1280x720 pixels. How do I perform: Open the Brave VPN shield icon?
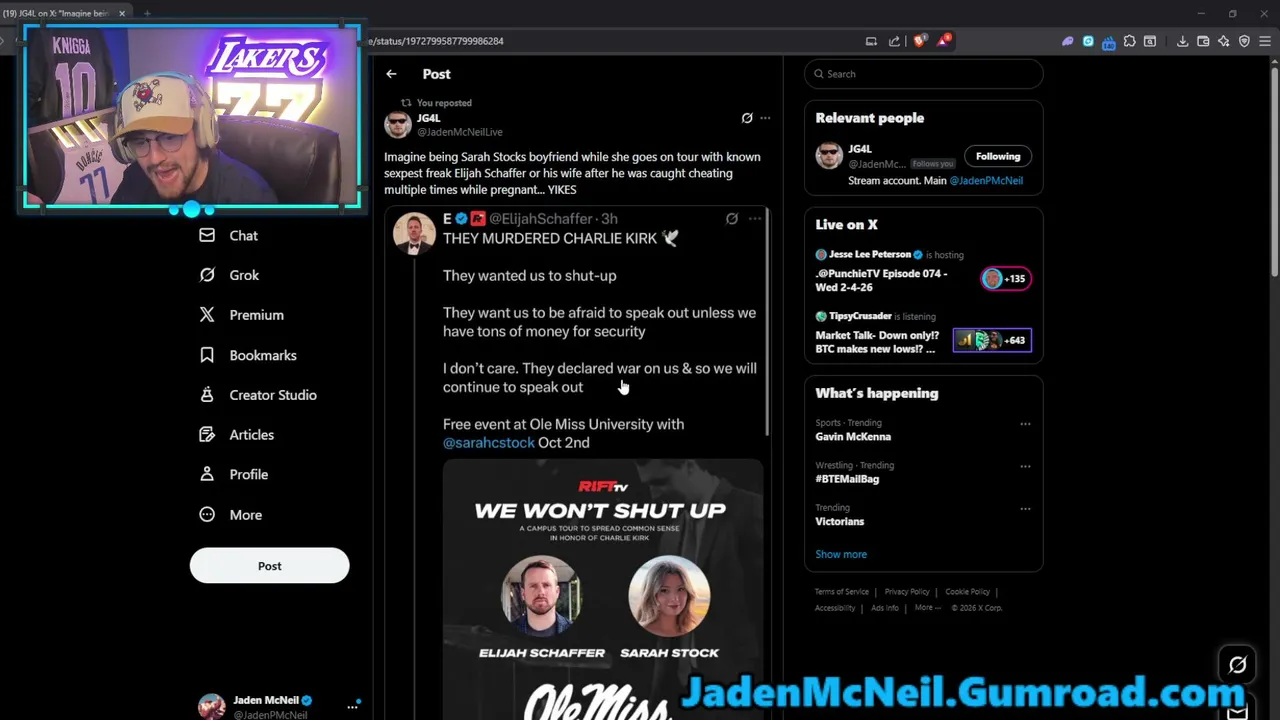[x=1245, y=41]
